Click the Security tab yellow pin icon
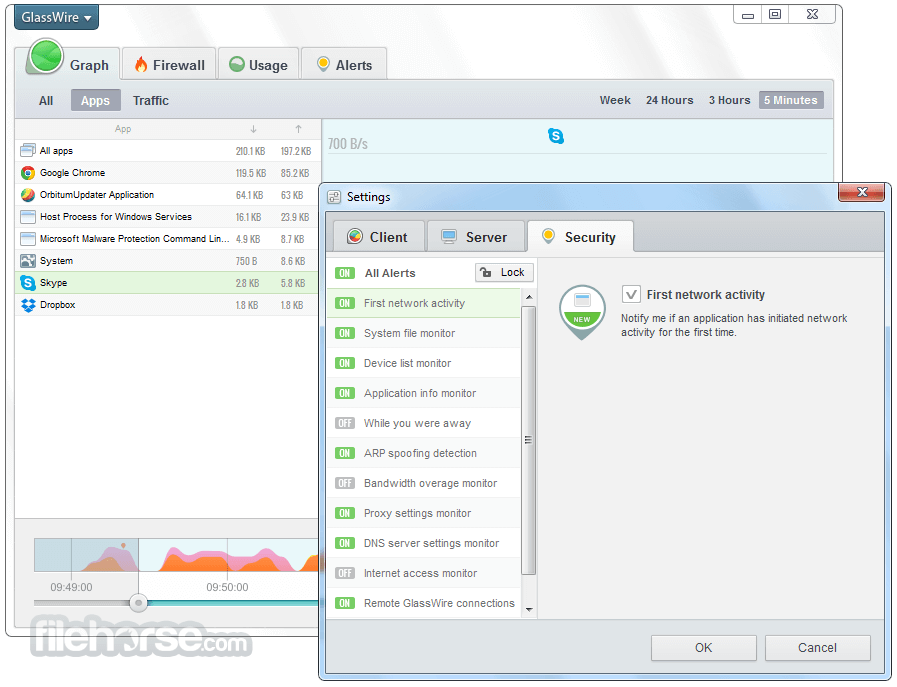The width and height of the screenshot is (897, 687). [x=548, y=236]
